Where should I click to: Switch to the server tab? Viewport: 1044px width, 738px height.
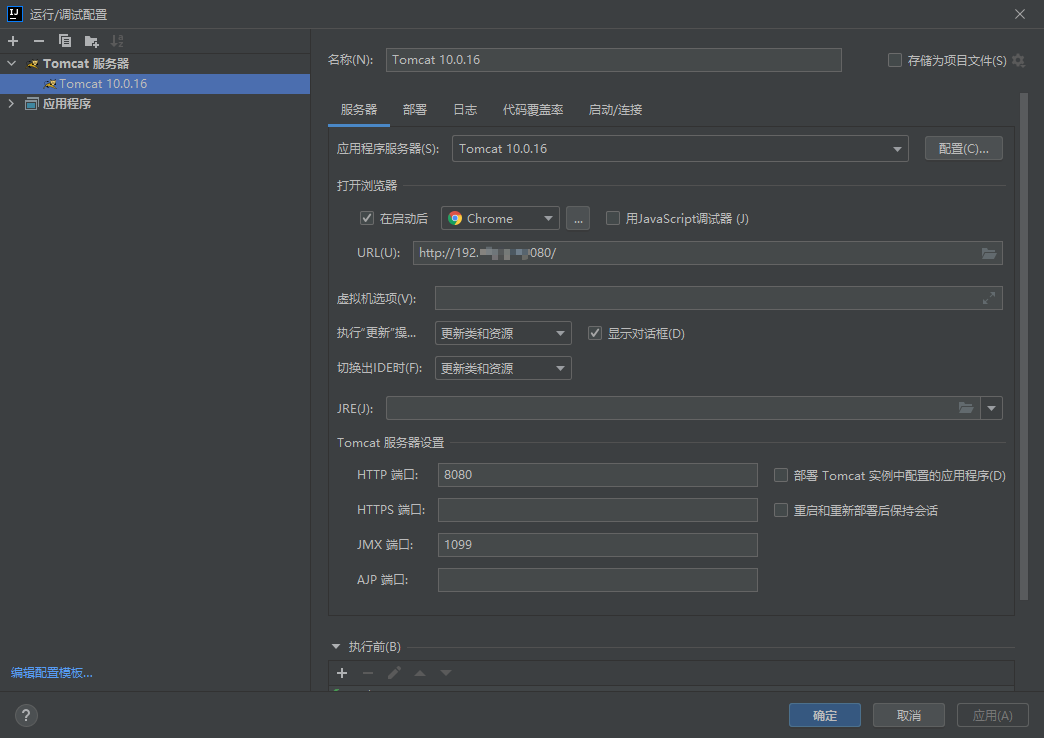click(359, 110)
